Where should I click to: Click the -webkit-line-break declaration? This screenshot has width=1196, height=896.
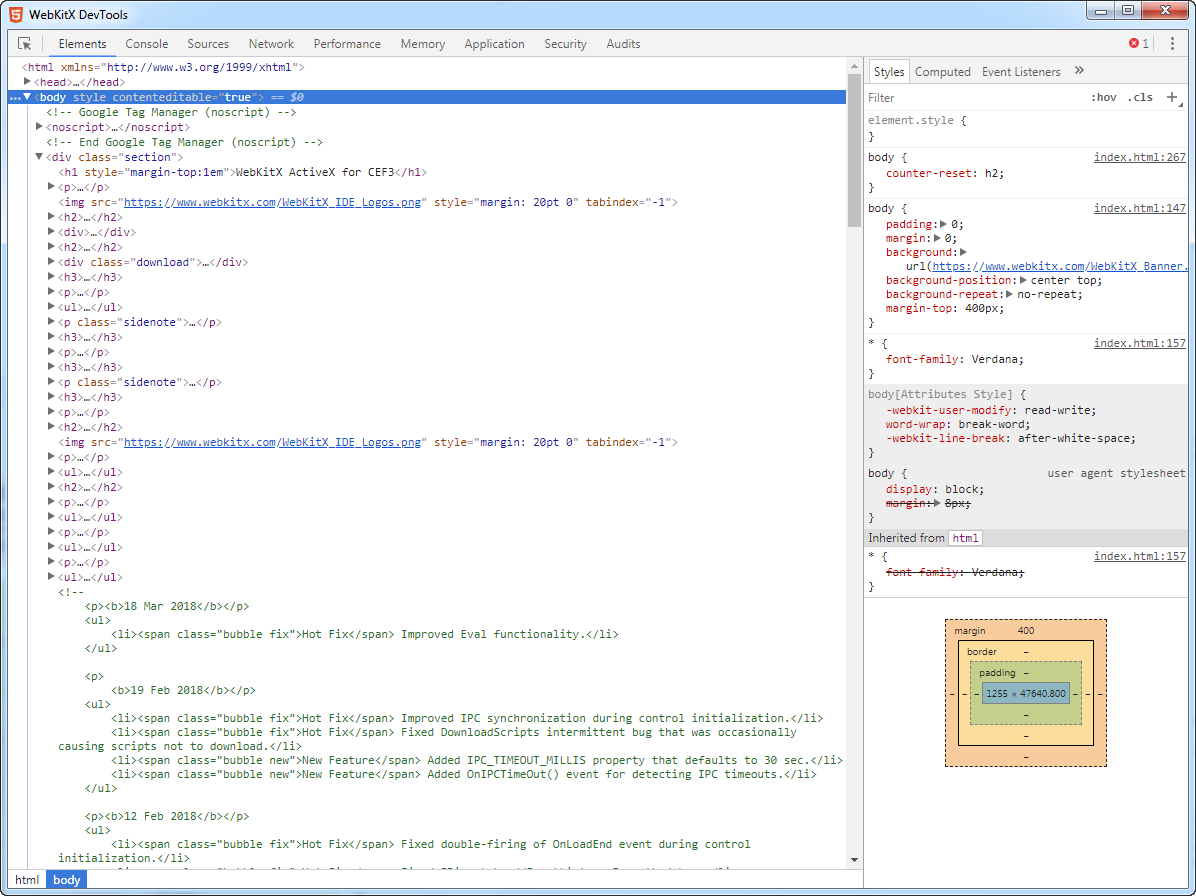click(1011, 438)
